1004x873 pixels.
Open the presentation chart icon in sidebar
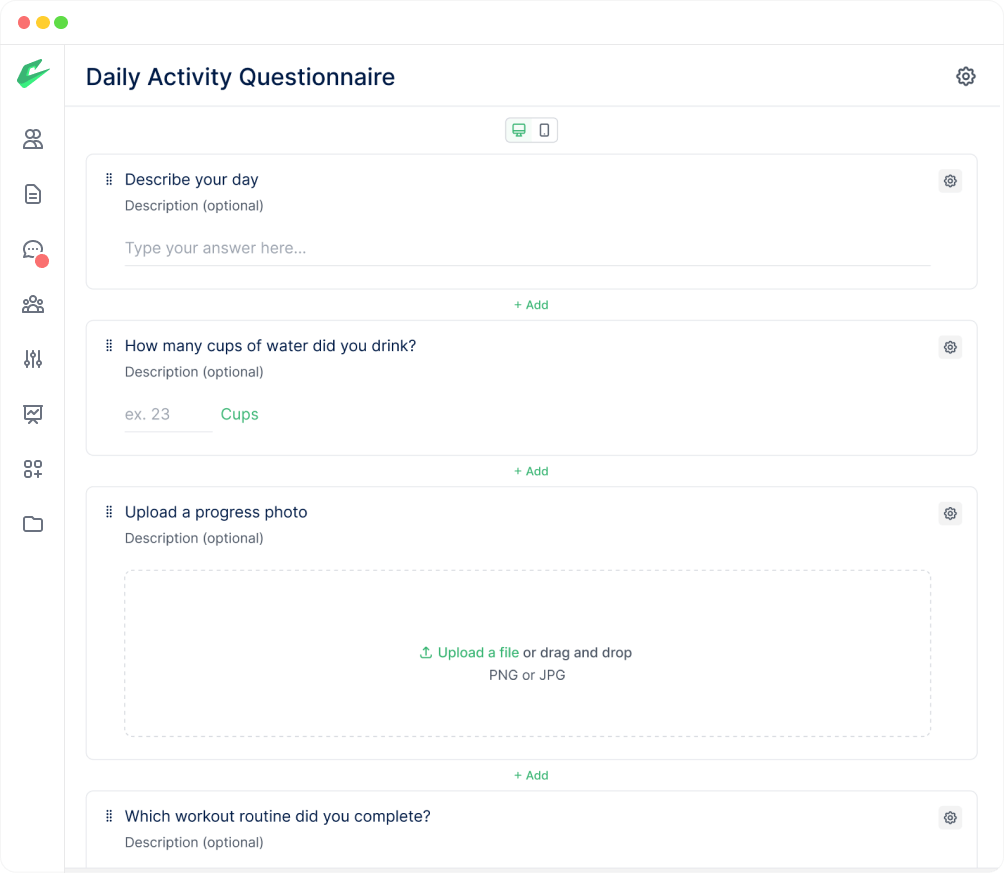pos(33,414)
